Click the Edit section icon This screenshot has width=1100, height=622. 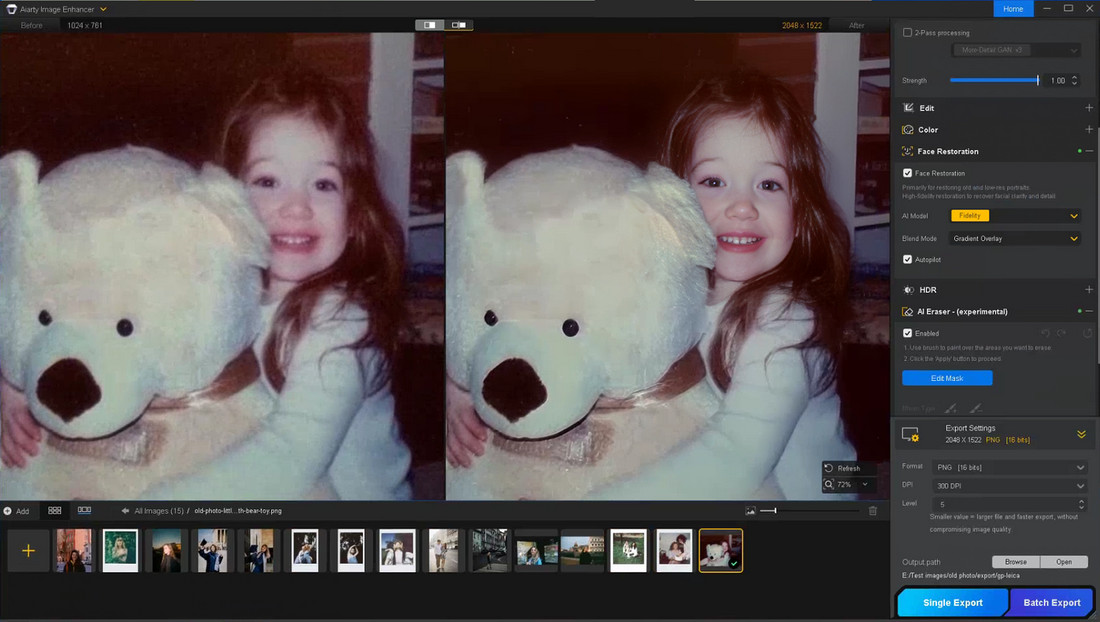(908, 108)
